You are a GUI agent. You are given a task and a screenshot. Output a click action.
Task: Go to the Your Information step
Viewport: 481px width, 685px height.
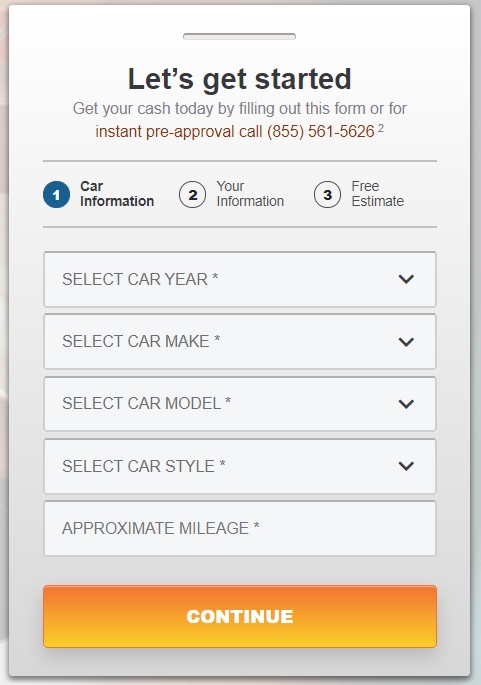tap(250, 194)
